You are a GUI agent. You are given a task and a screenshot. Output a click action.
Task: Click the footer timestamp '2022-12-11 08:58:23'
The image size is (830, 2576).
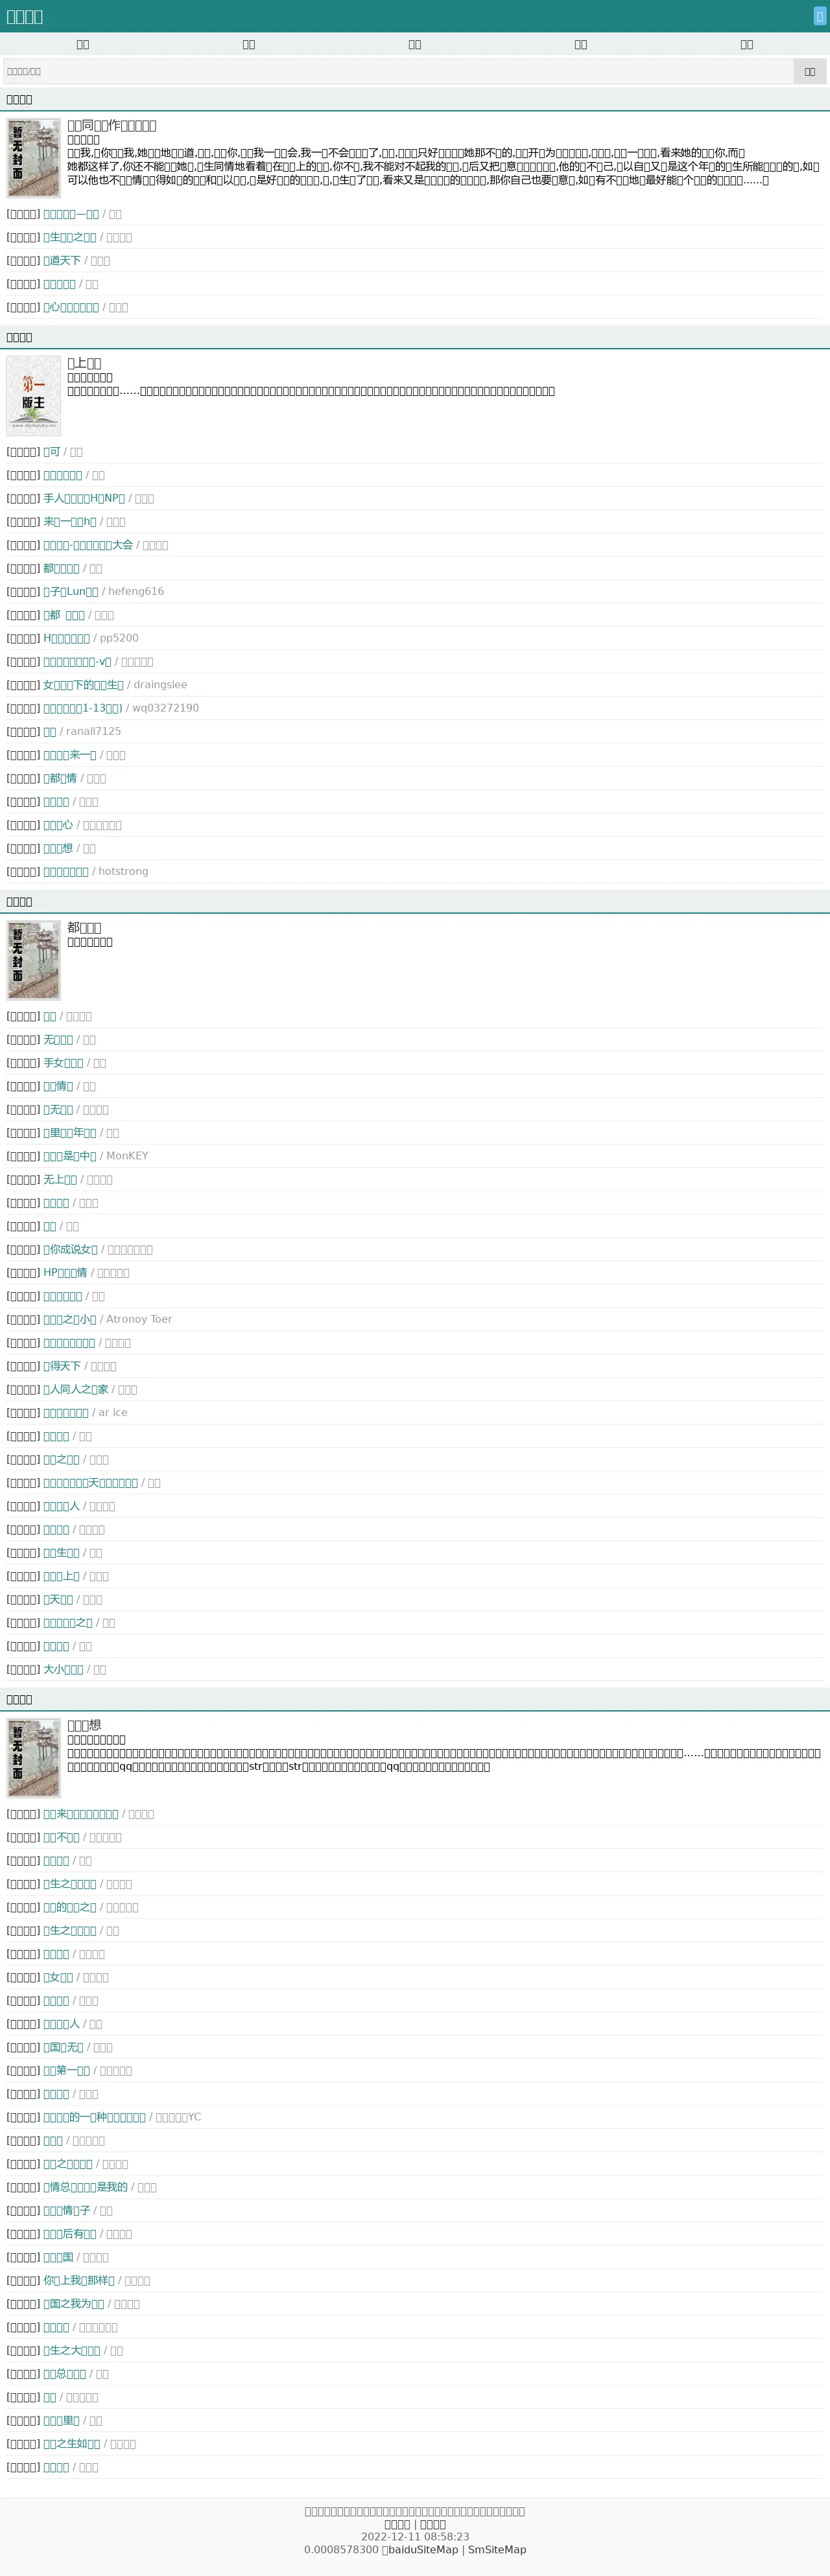pos(415,2536)
